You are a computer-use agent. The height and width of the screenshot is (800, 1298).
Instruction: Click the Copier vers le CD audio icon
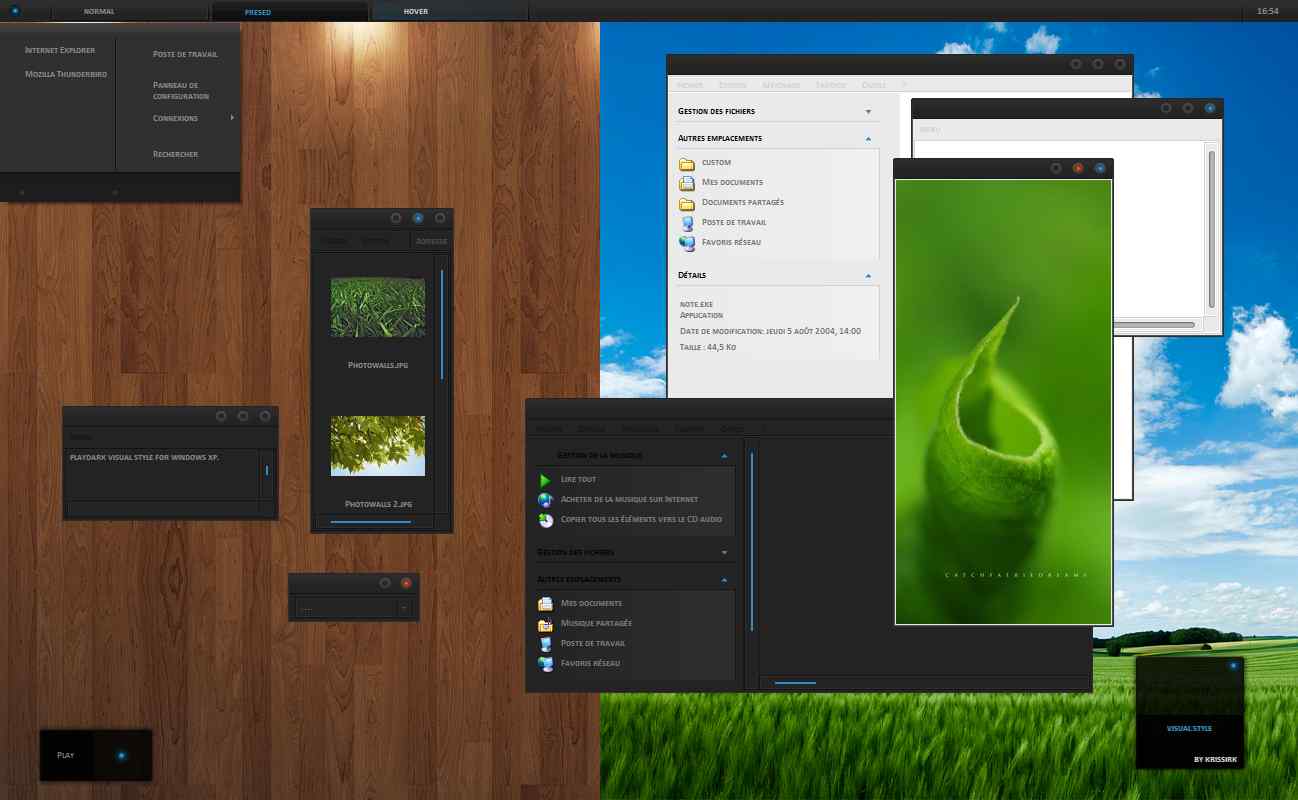pos(545,520)
